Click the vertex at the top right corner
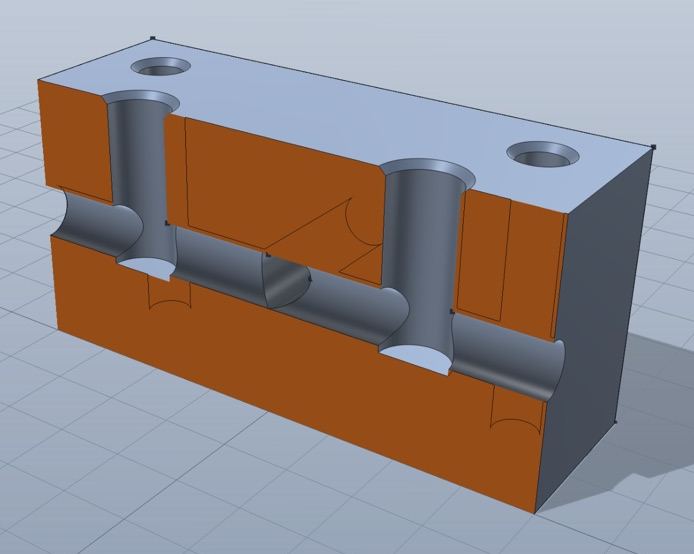694x554 pixels. tap(654, 147)
